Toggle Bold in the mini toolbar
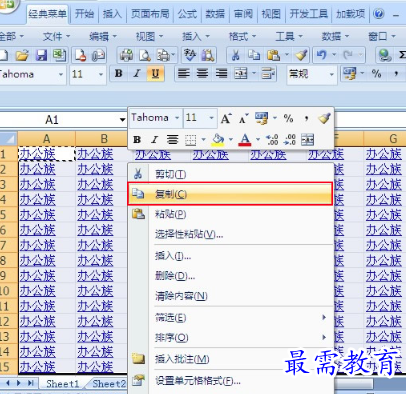The height and width of the screenshot is (394, 406). (x=137, y=140)
